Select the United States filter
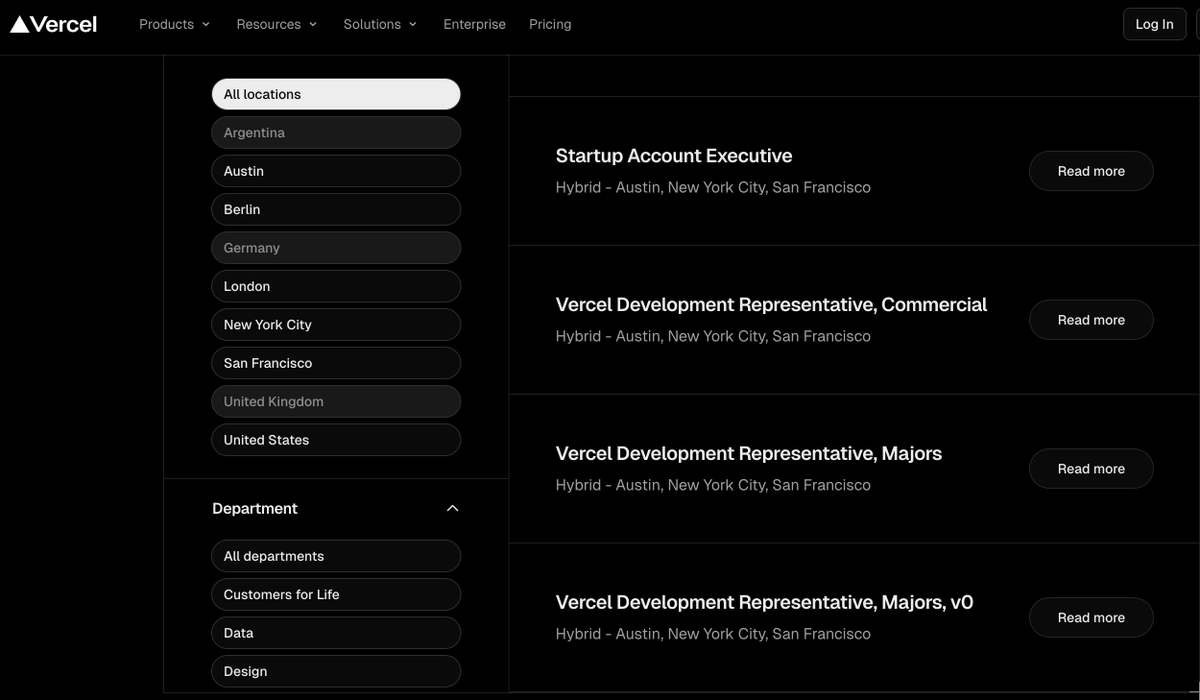This screenshot has height=700, width=1200. tap(336, 440)
